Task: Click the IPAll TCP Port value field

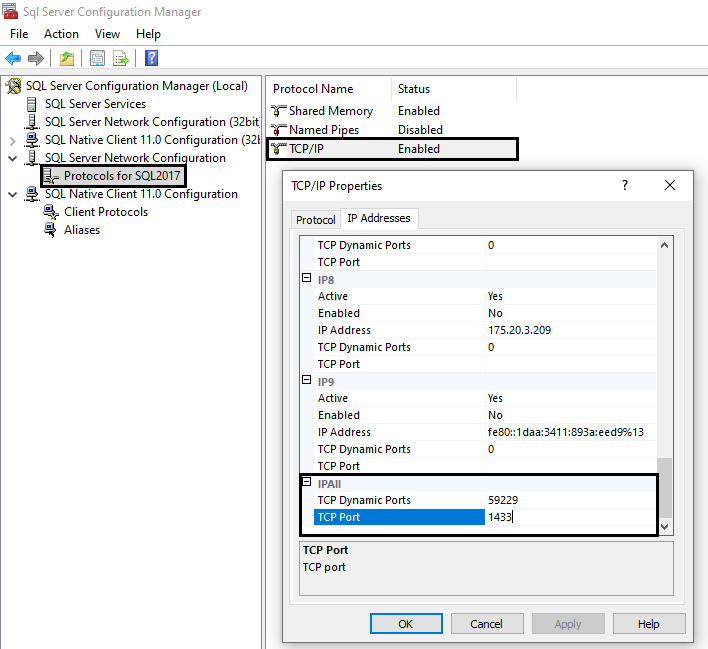Action: (x=571, y=517)
